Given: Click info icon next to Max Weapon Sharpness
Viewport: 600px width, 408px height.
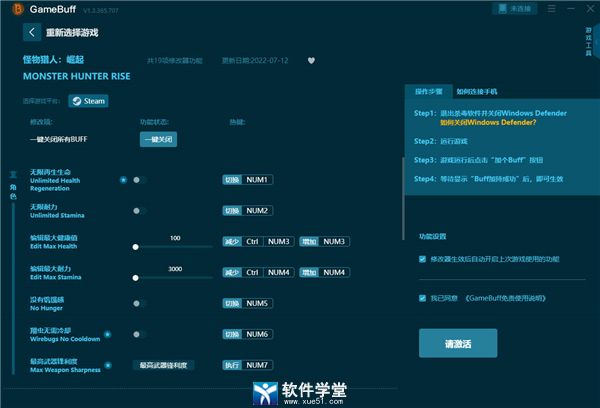Looking at the screenshot, I should coord(108,365).
